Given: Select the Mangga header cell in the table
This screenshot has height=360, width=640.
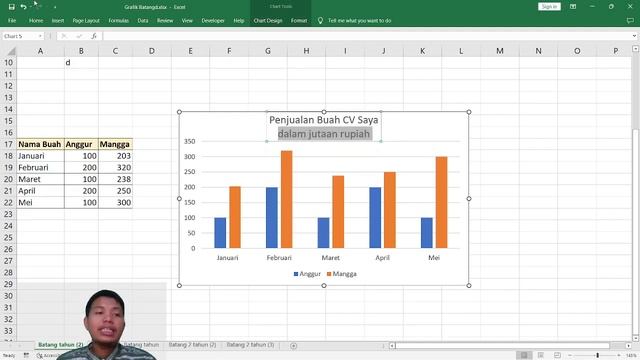Looking at the screenshot, I should click(x=116, y=144).
